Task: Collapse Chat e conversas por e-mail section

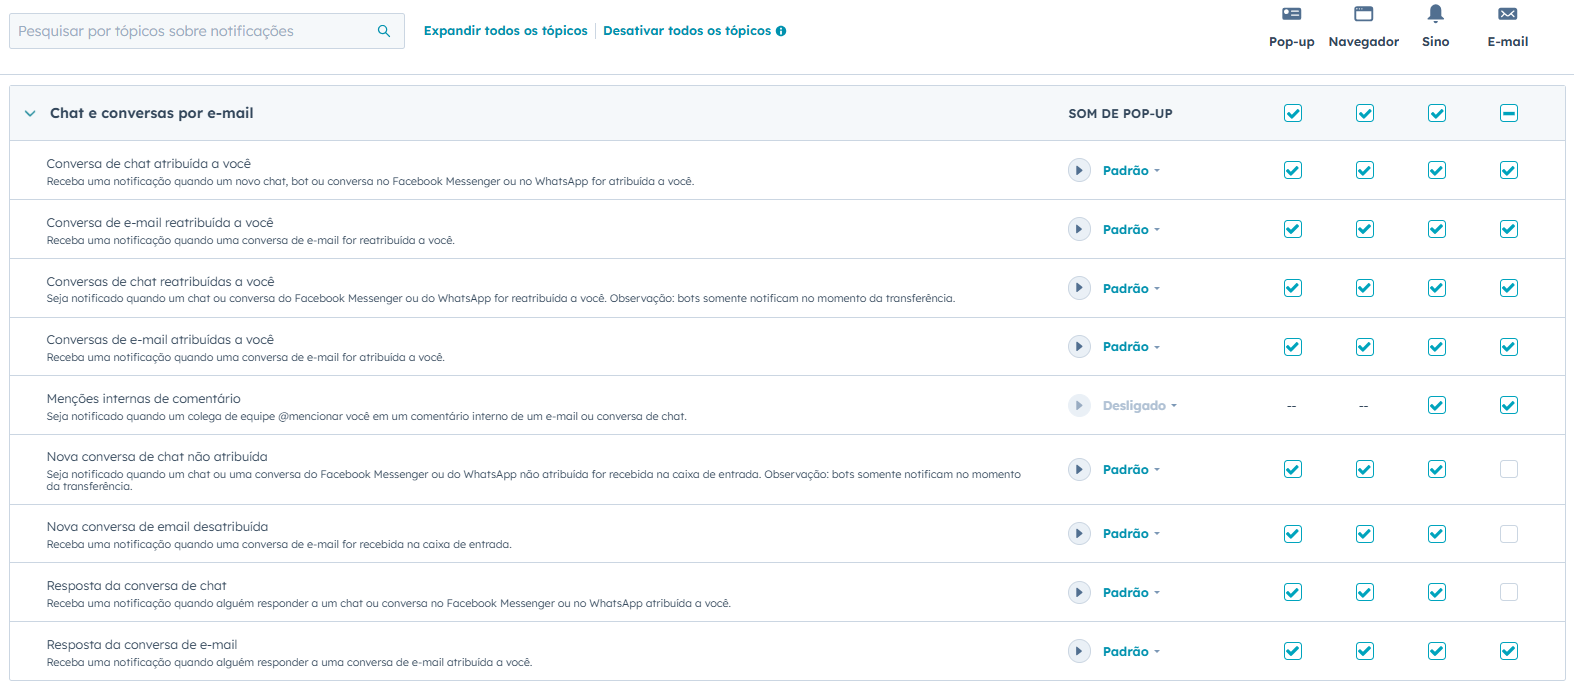Action: pos(30,113)
